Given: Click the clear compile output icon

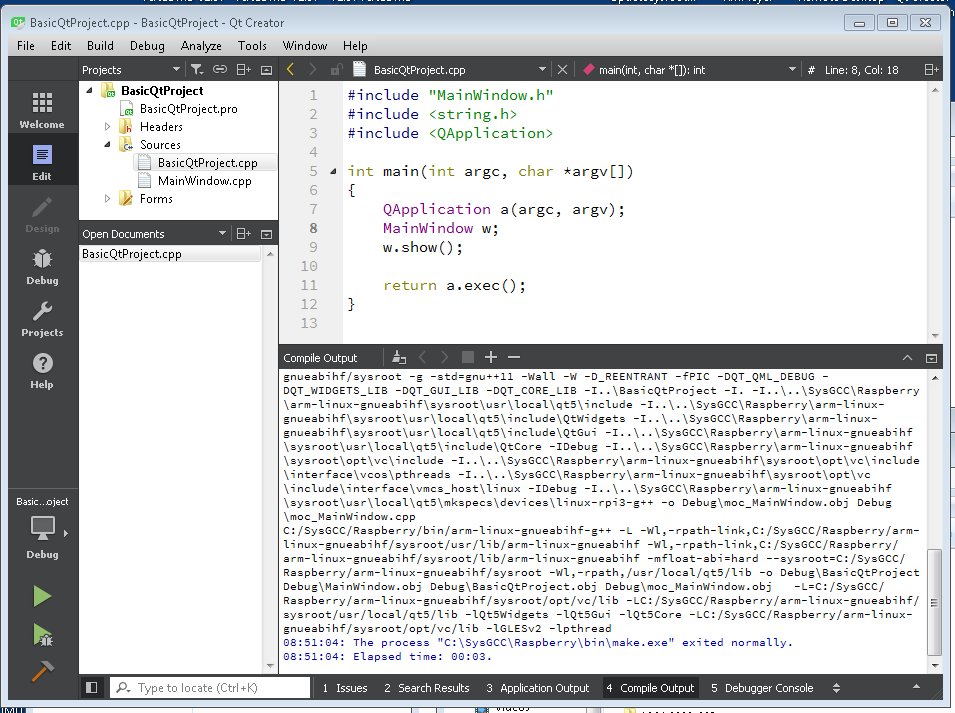Looking at the screenshot, I should click(x=399, y=357).
